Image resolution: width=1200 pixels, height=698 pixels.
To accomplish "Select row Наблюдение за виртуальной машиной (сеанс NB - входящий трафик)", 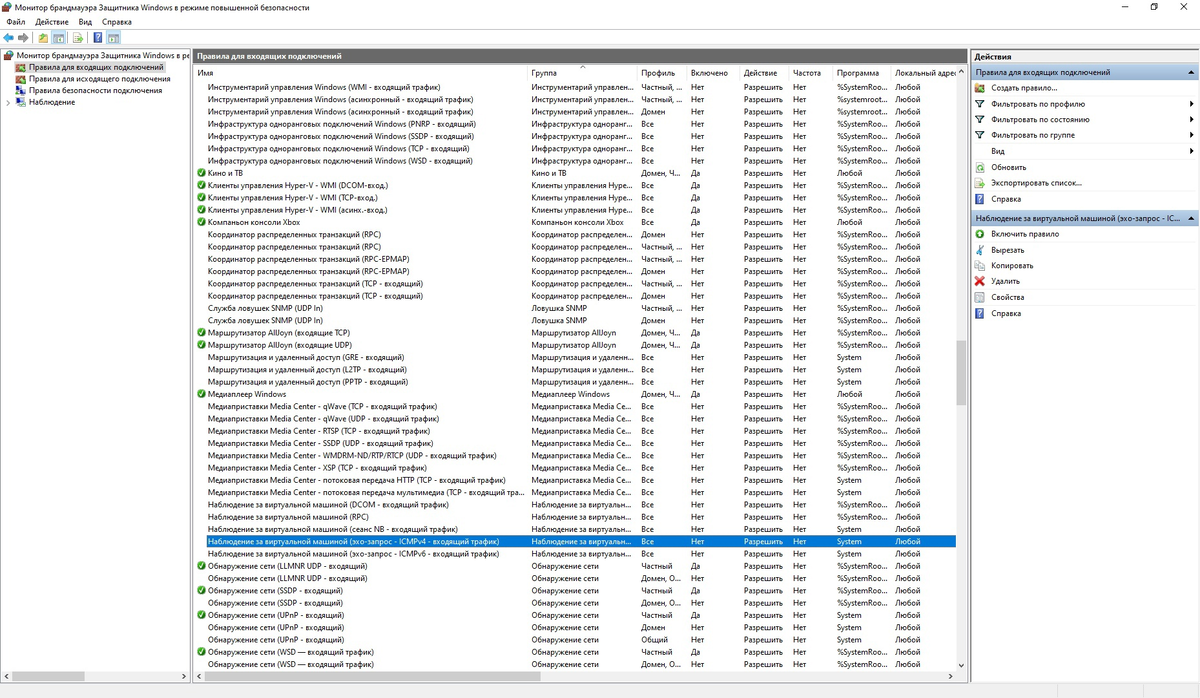I will [574, 529].
